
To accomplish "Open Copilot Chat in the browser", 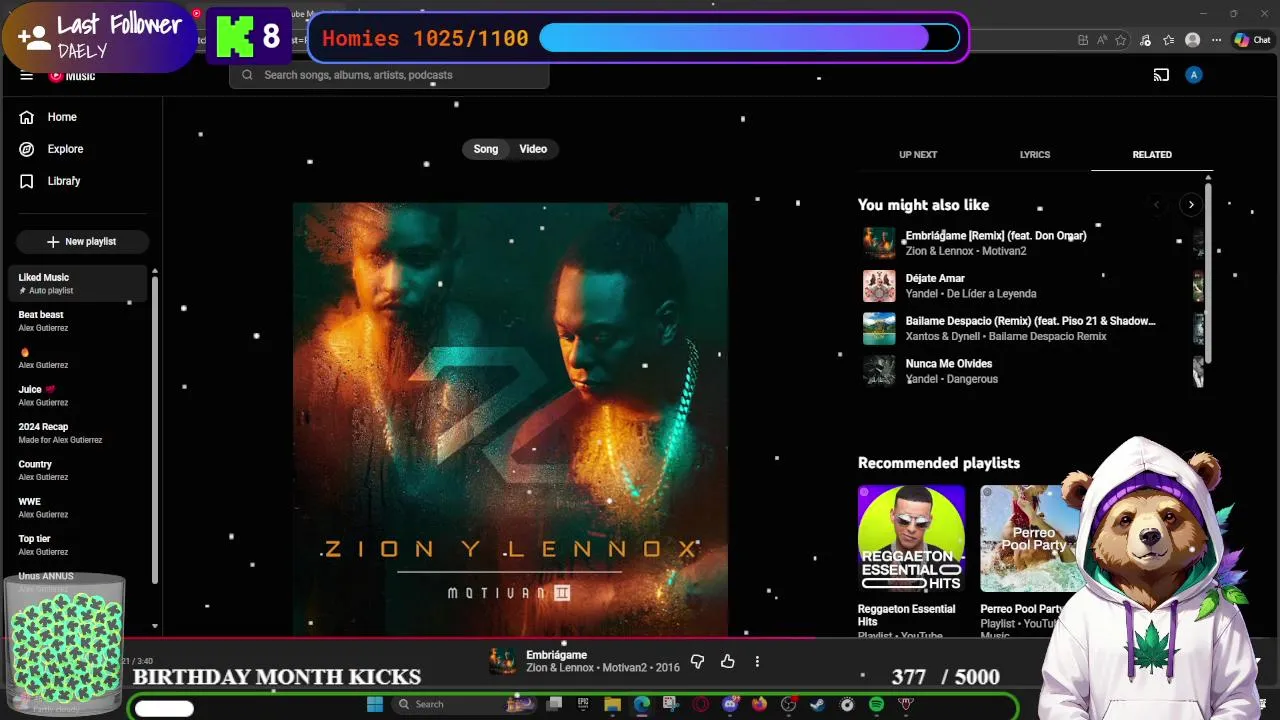I will click(x=1253, y=40).
